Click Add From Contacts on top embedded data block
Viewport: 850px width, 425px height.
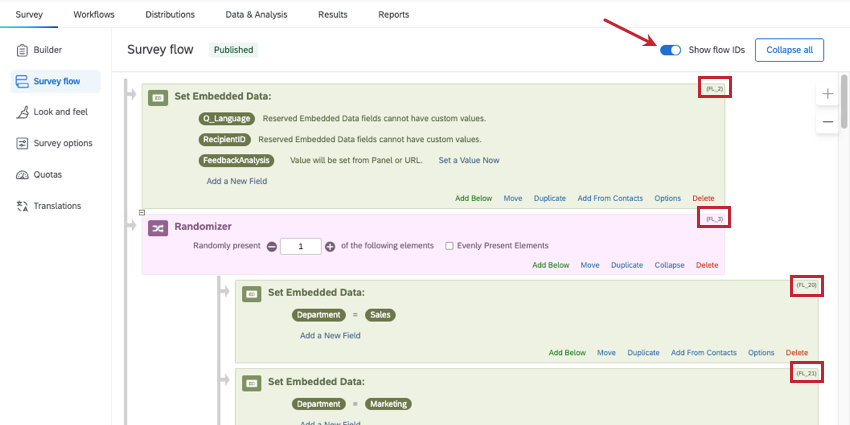click(x=610, y=198)
